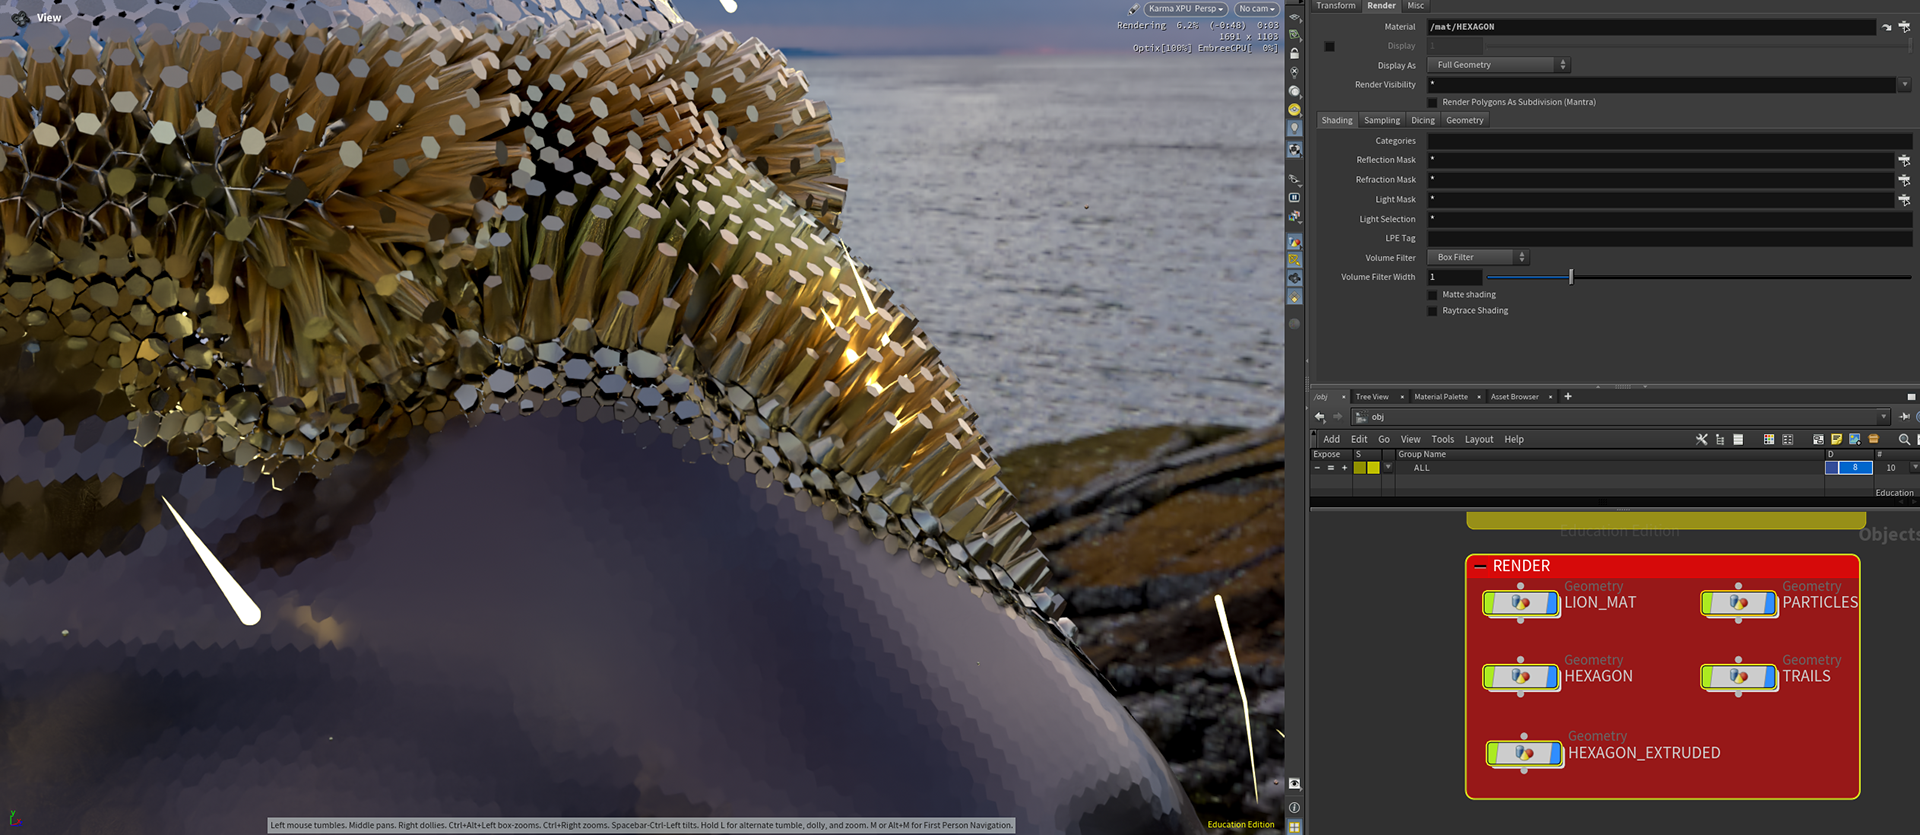Click the pencil icon beside Karma XPU Persp

(x=1133, y=9)
